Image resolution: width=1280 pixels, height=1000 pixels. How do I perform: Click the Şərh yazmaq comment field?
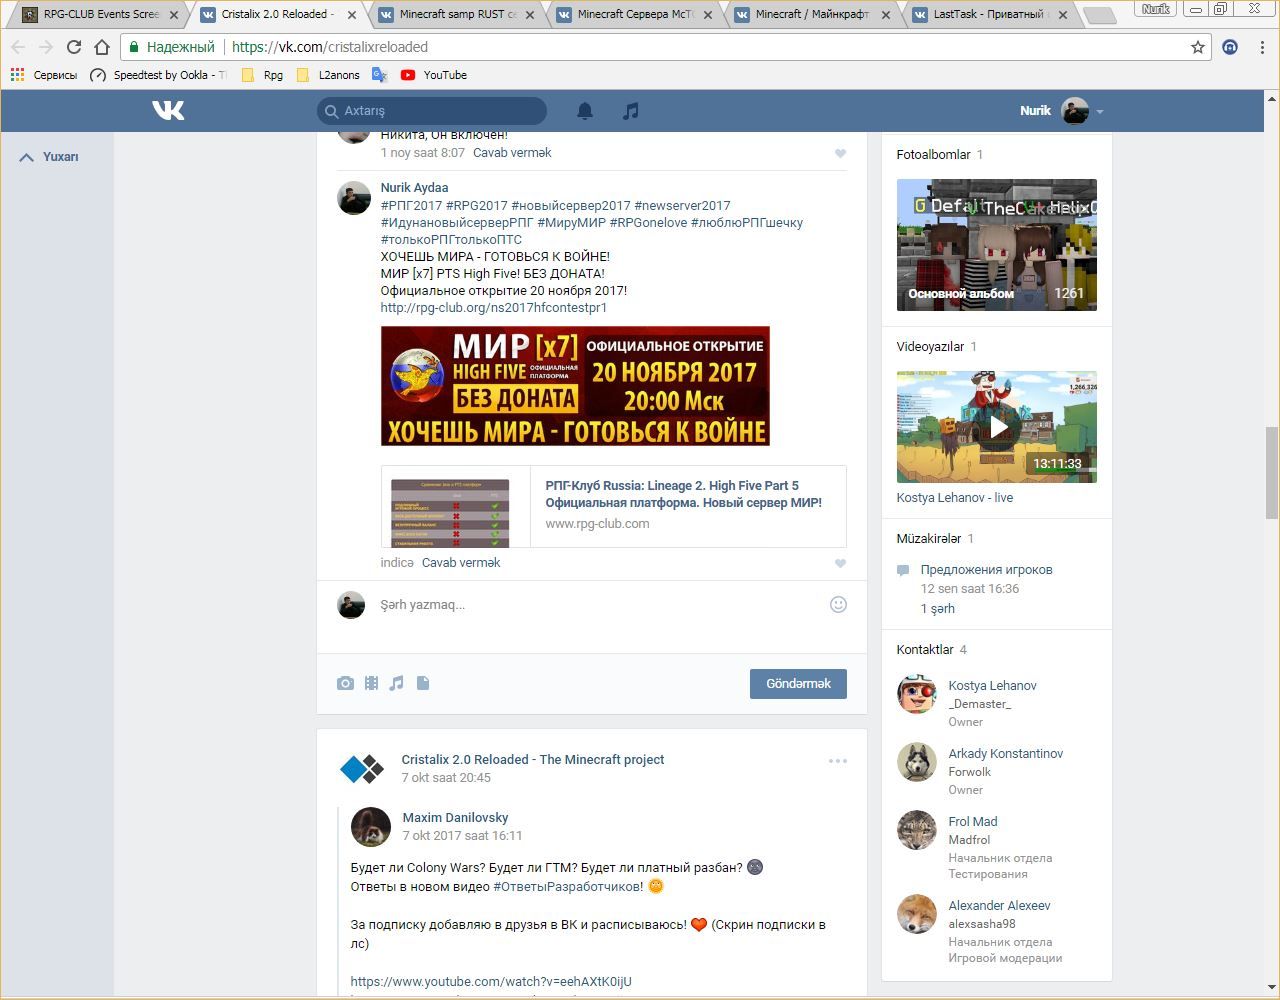coord(600,605)
